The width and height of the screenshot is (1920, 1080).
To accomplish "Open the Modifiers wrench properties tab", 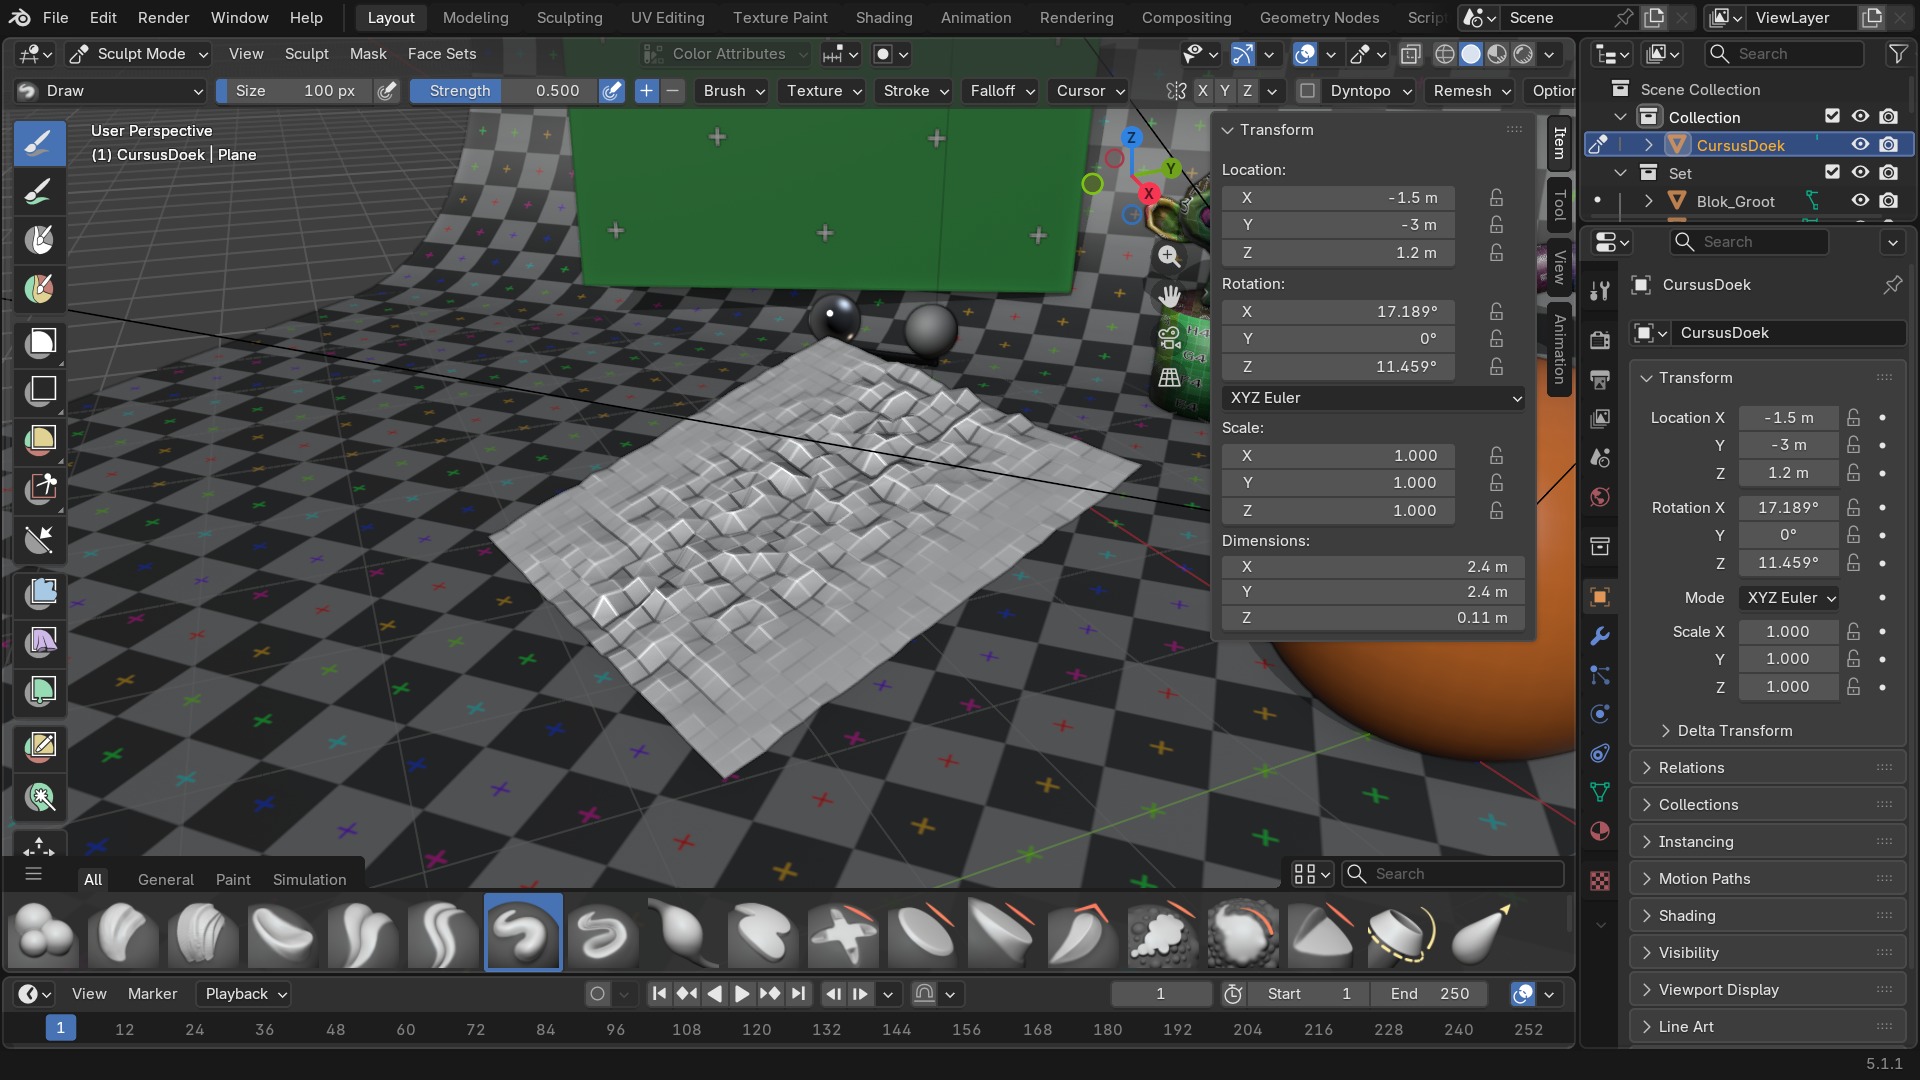I will [x=1600, y=636].
